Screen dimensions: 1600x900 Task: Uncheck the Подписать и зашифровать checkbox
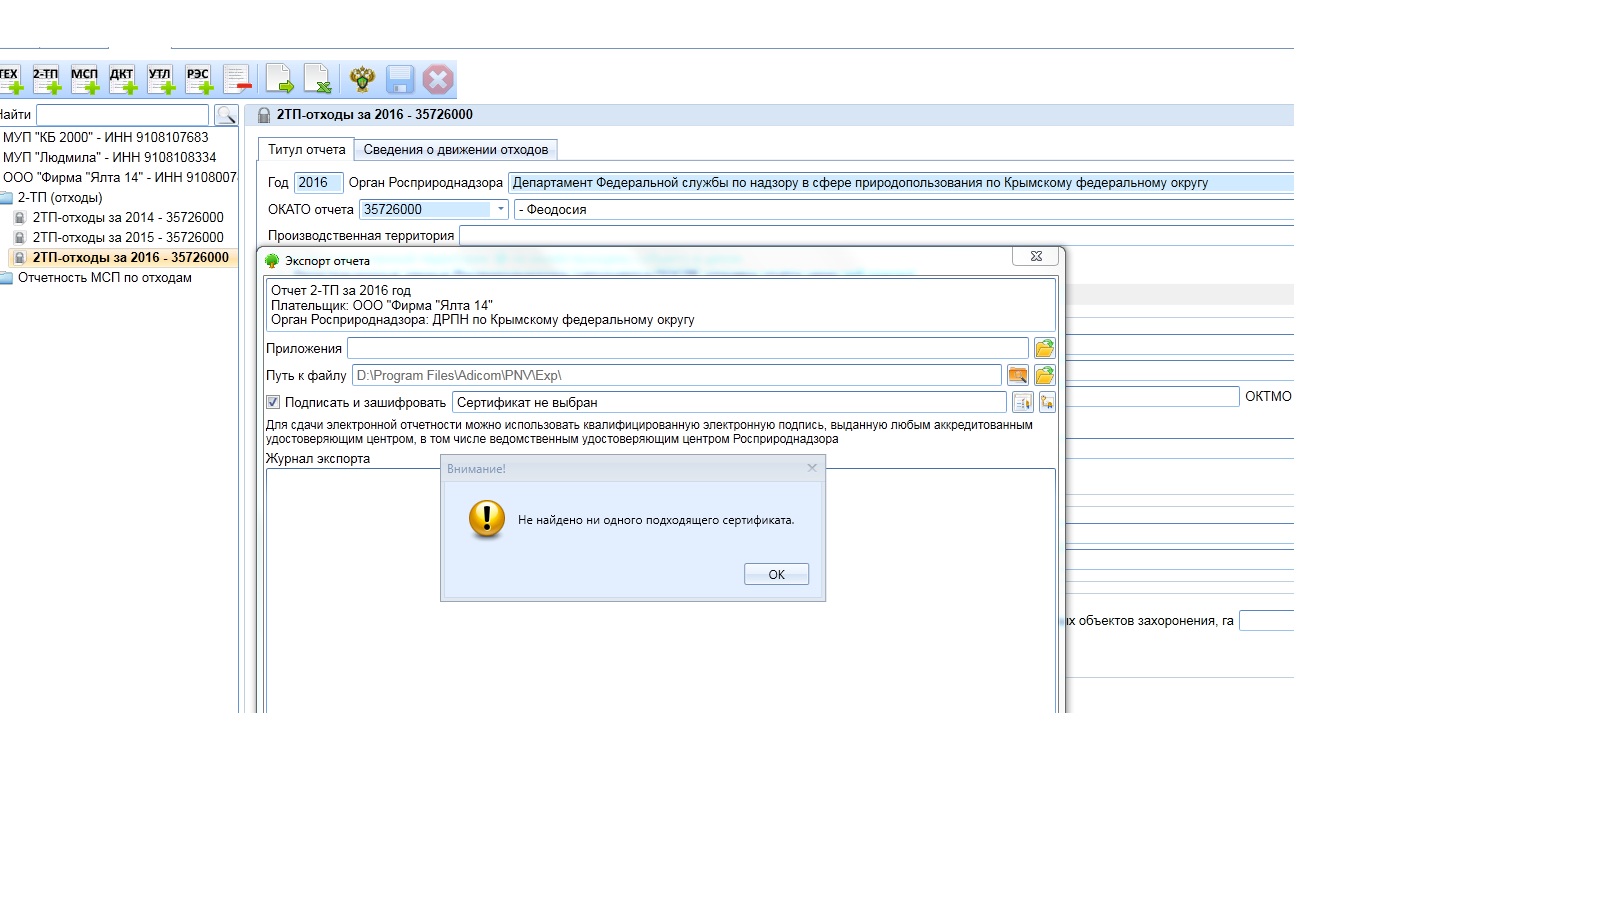pos(273,402)
